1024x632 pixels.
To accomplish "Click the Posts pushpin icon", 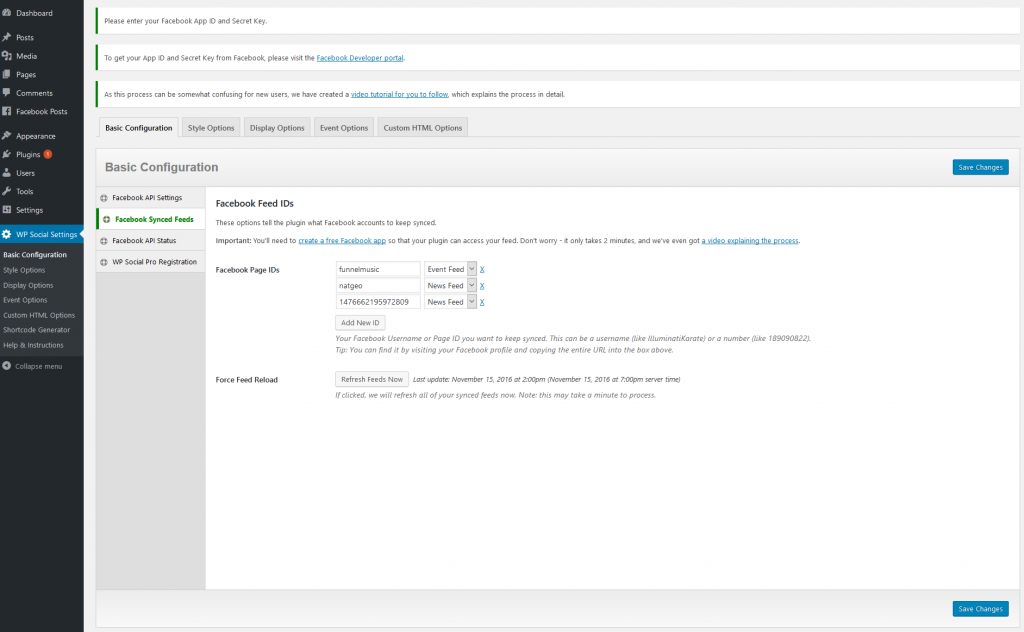I will coord(7,37).
